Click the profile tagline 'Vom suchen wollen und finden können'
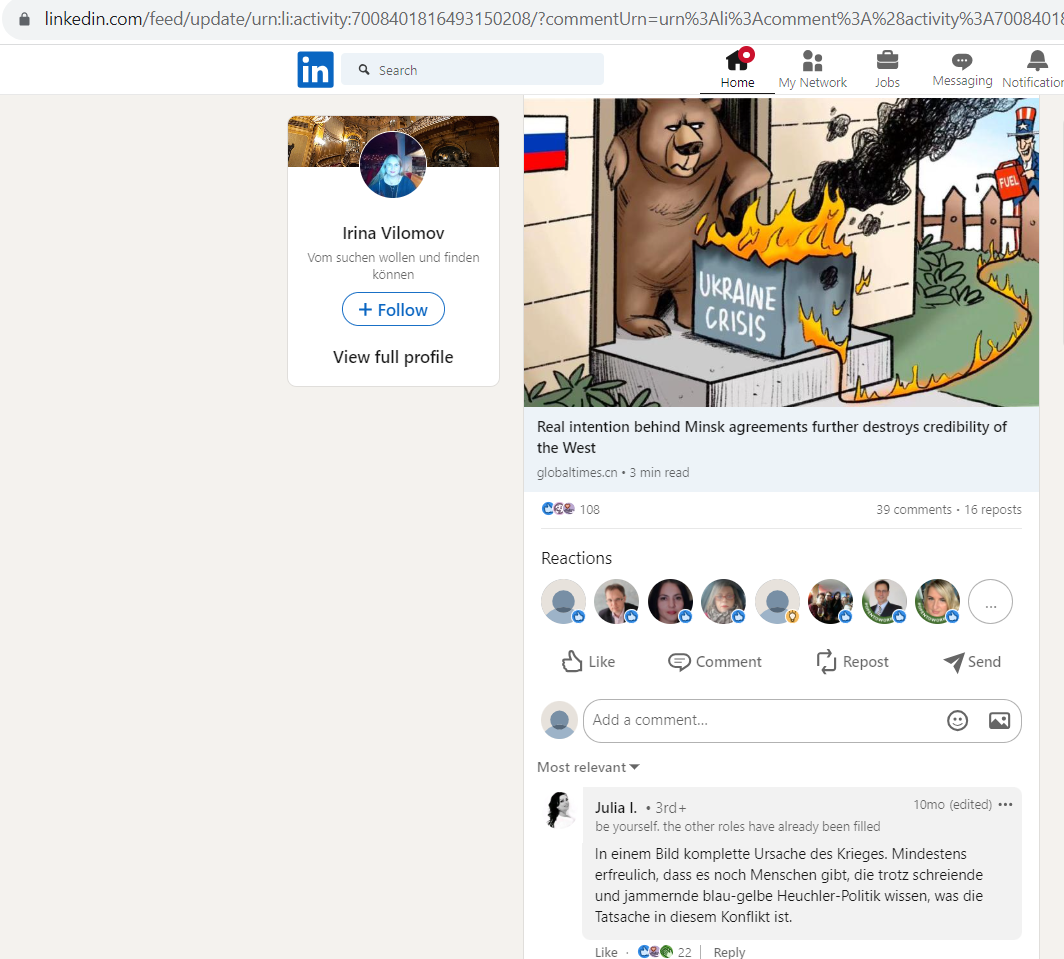 coord(393,266)
